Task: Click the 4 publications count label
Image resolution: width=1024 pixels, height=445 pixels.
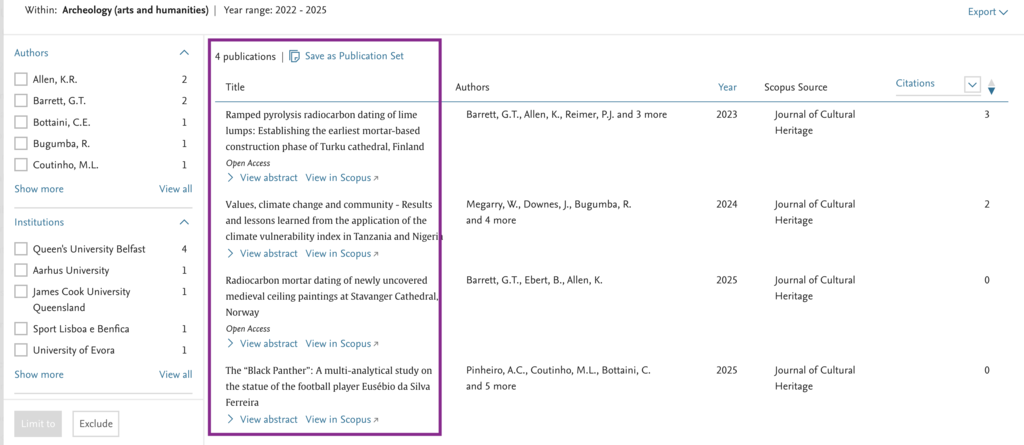Action: click(x=246, y=57)
